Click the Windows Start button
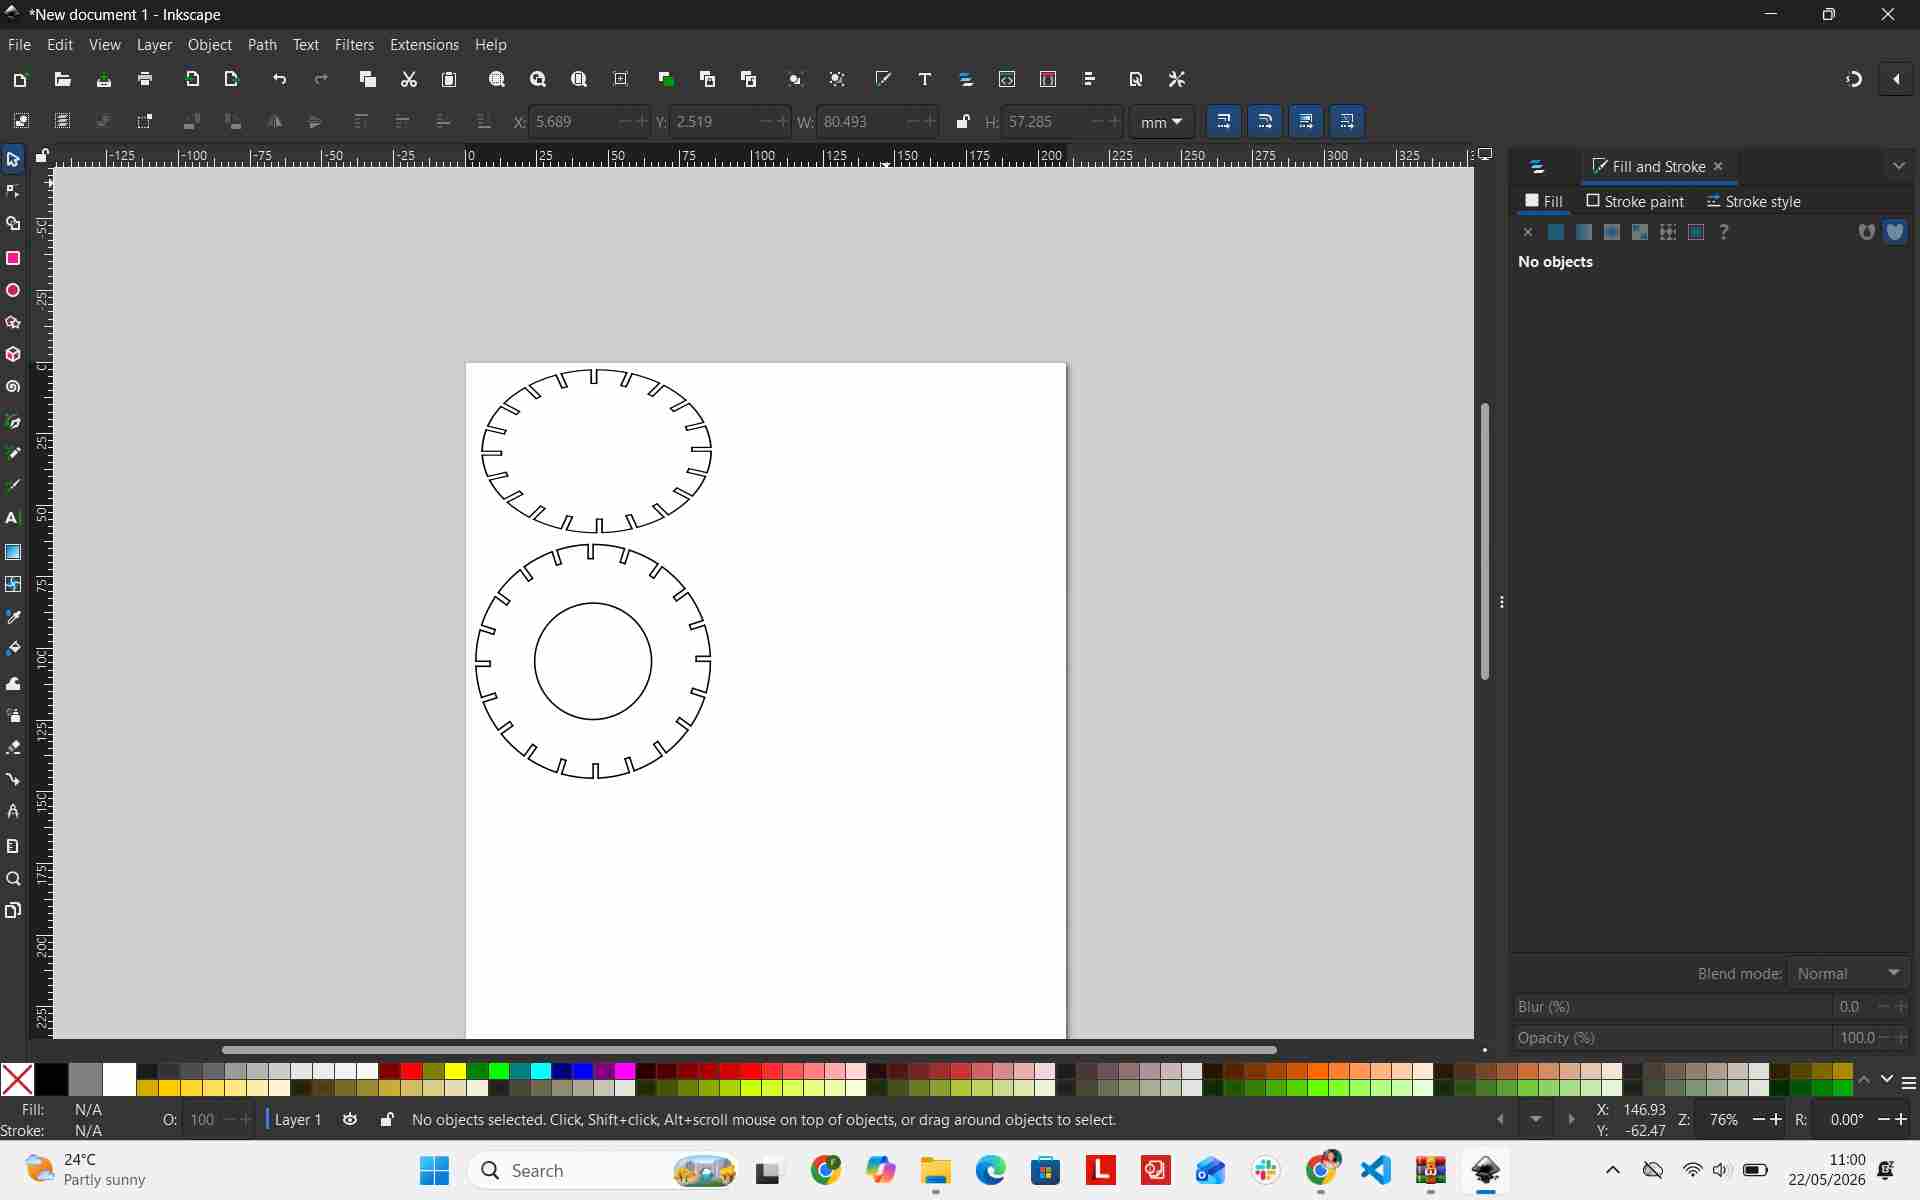Viewport: 1920px width, 1200px height. click(x=434, y=1170)
